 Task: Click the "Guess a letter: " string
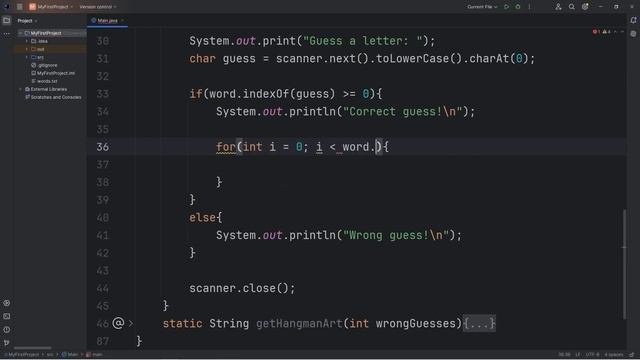click(363, 41)
